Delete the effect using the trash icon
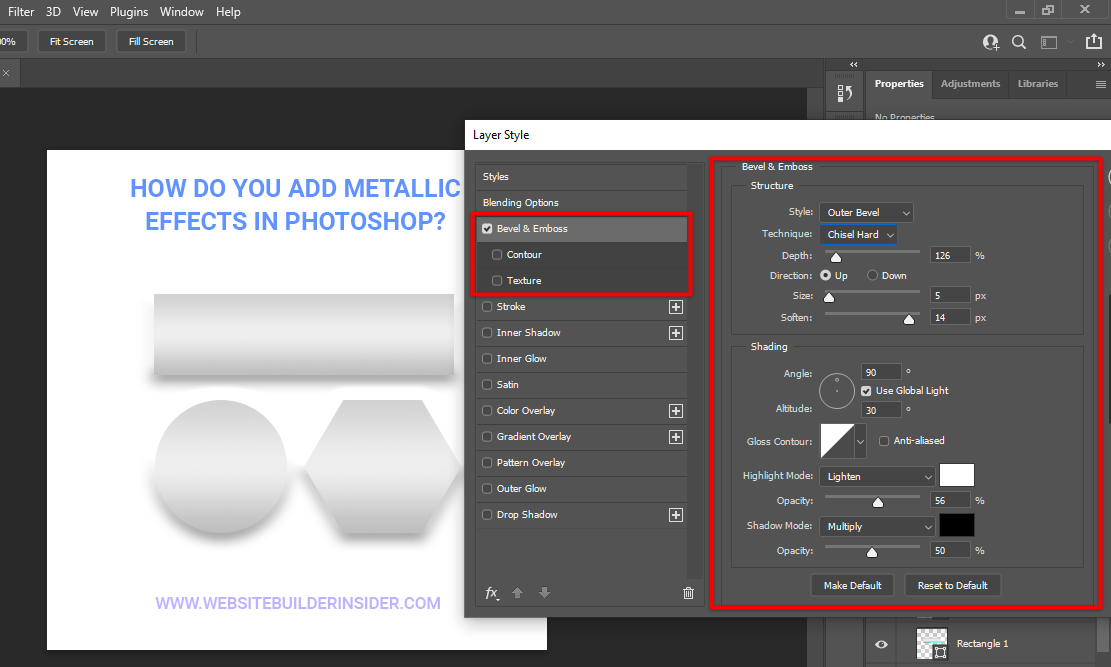Screen dimensions: 1111x667 688,592
